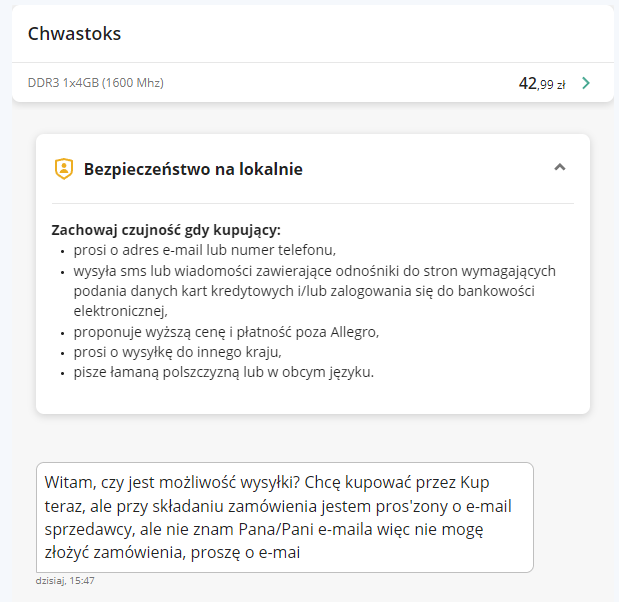The width and height of the screenshot is (619, 602).
Task: Open the Chwastoks user name
Action: pos(74,34)
